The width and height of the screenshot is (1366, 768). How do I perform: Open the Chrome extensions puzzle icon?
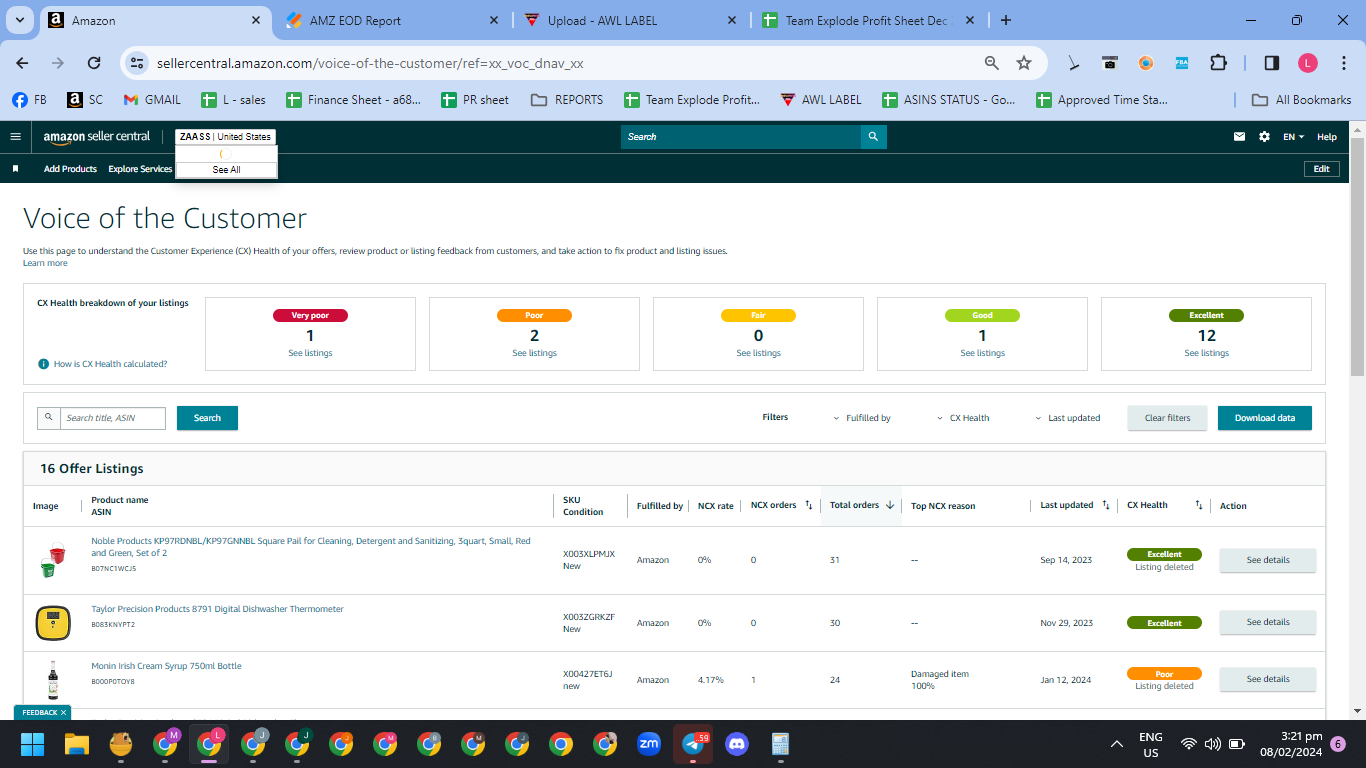pos(1218,63)
